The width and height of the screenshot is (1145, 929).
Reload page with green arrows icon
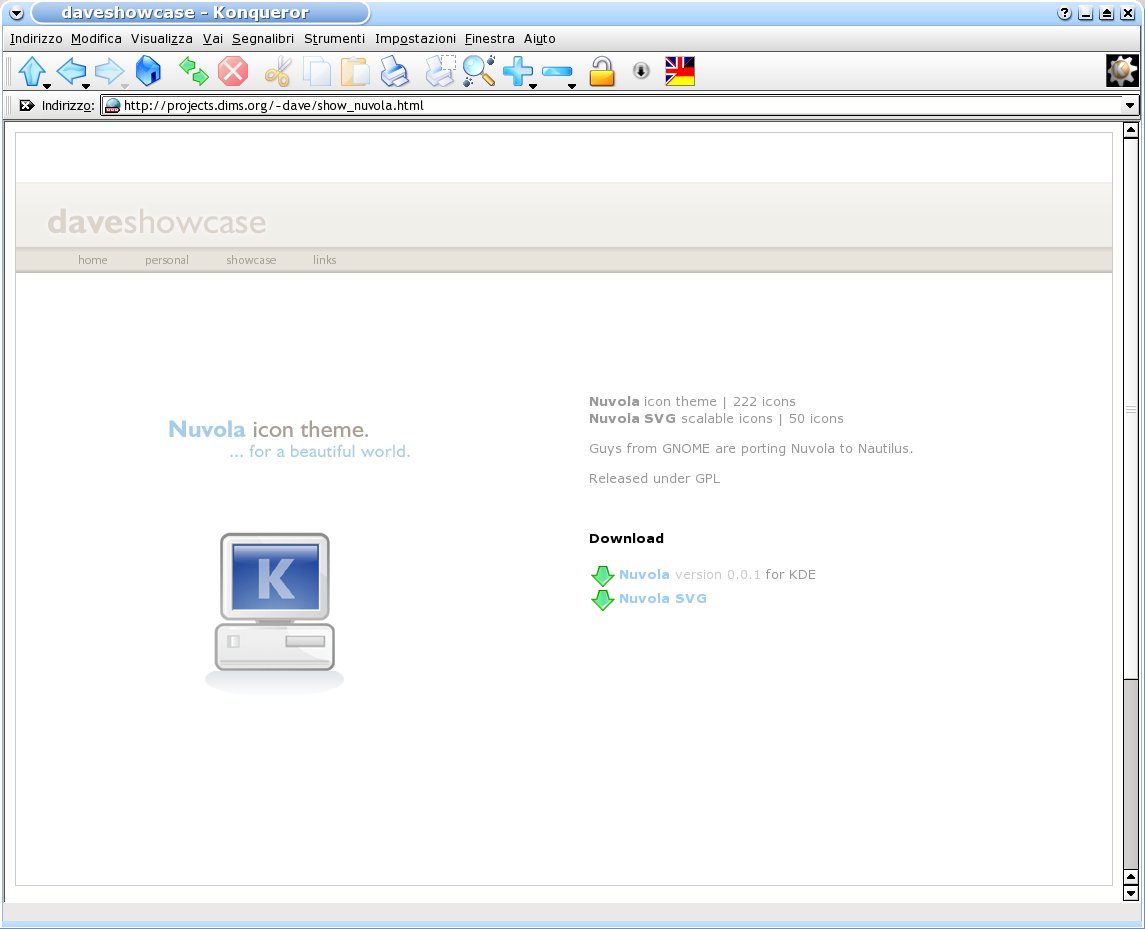[194, 71]
